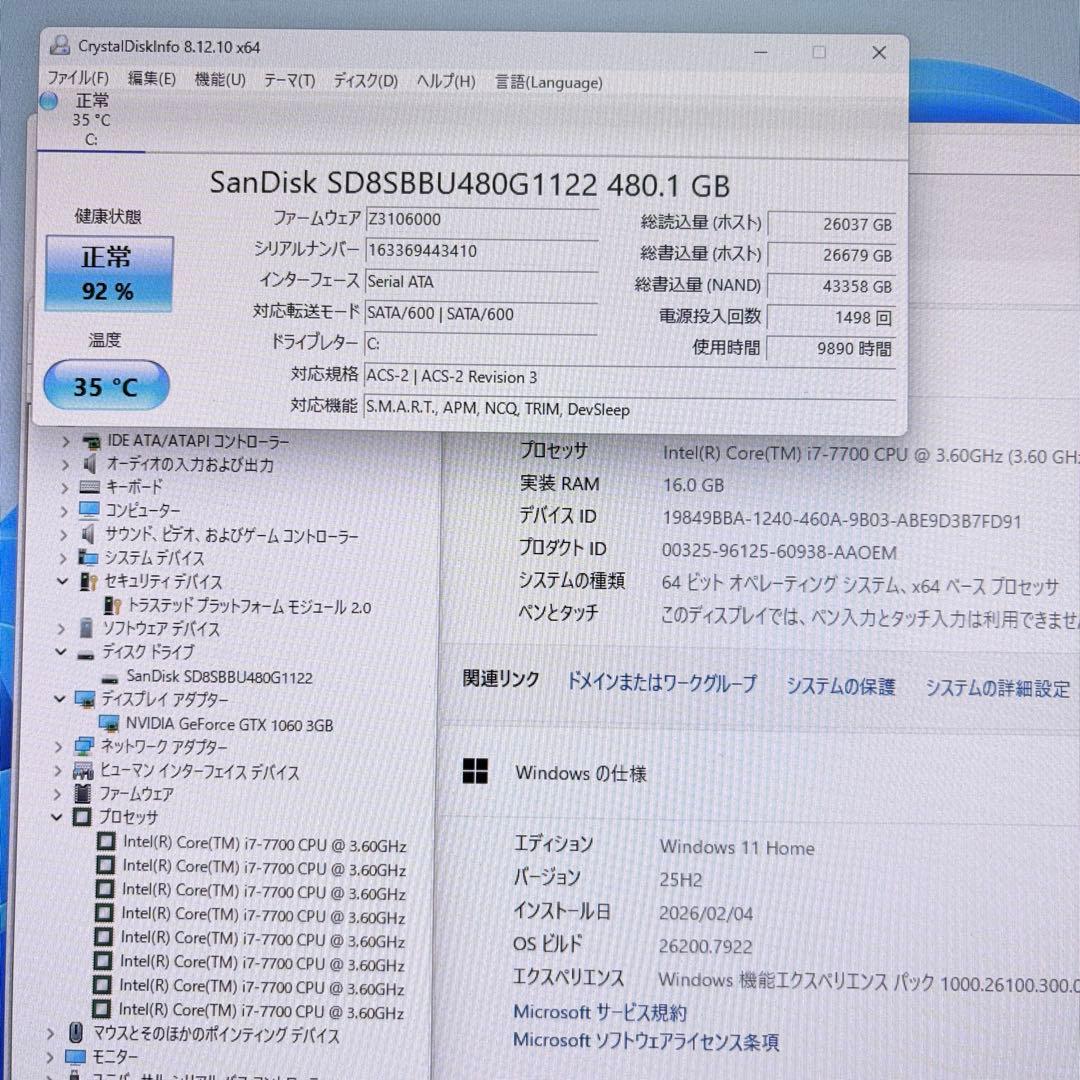Viewport: 1080px width, 1080px height.
Task: Click the mouse and pointing devices icon
Action: tap(76, 1032)
